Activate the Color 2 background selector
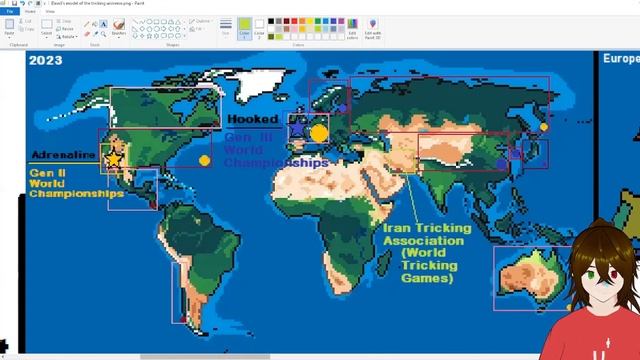Viewport: 640px width, 360px height. (x=259, y=29)
